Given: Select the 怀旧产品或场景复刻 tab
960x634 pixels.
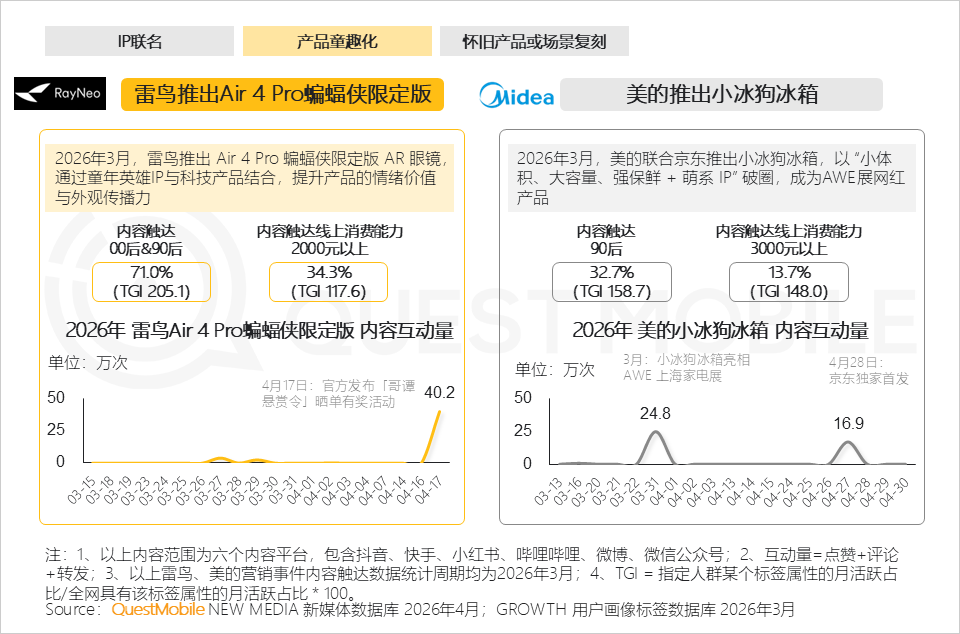Looking at the screenshot, I should pos(534,41).
